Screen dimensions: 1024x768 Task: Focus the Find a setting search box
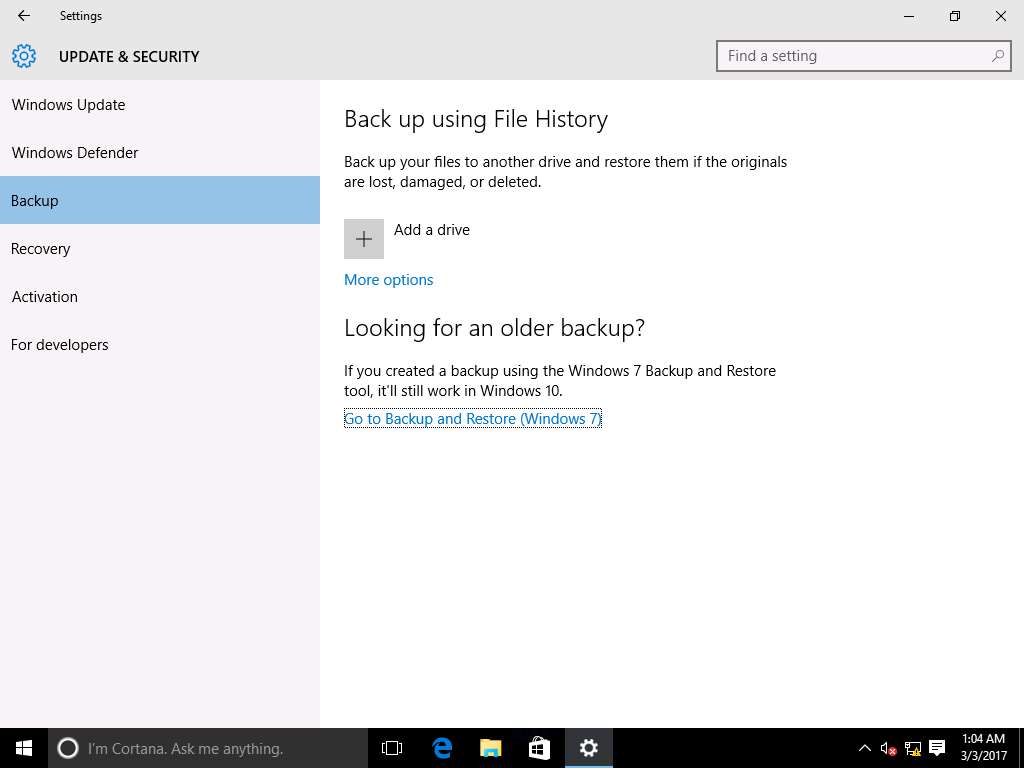coord(863,56)
